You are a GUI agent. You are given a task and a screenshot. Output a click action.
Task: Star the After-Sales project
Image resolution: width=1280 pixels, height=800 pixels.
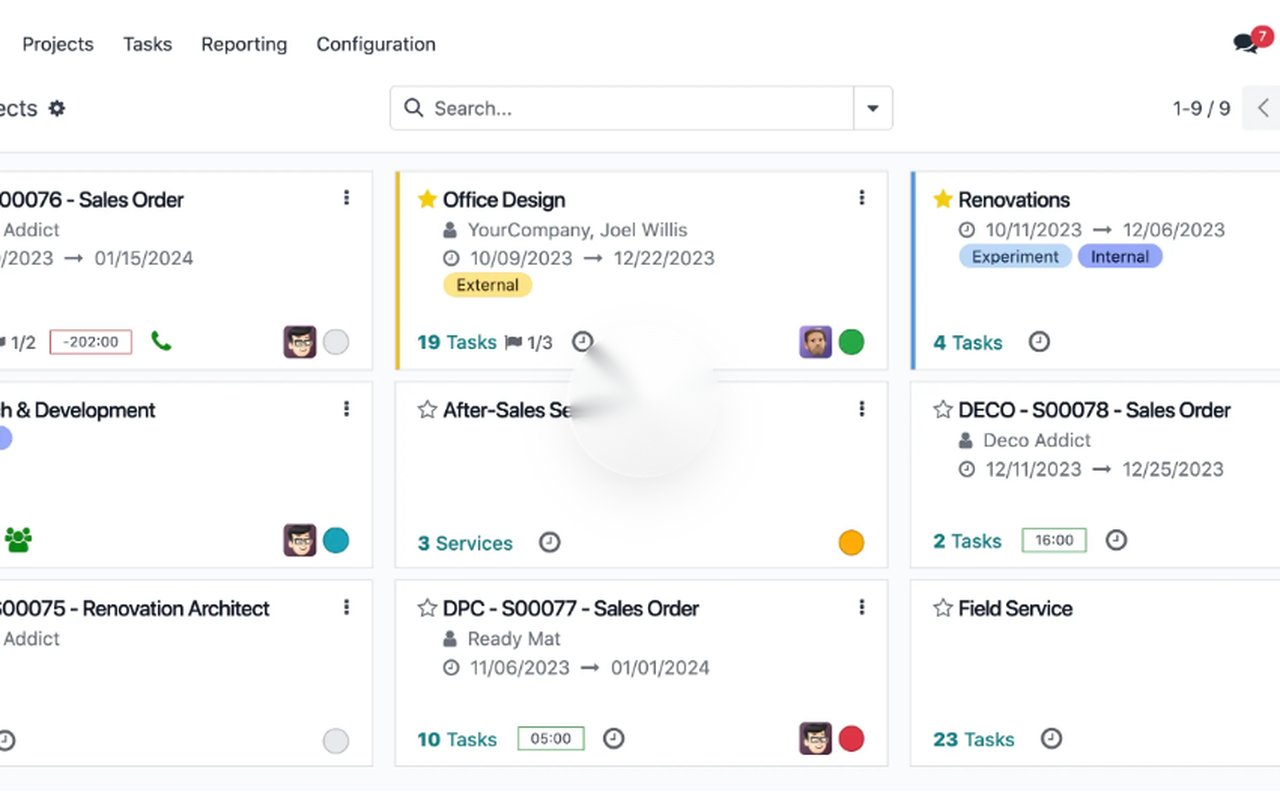(x=427, y=409)
